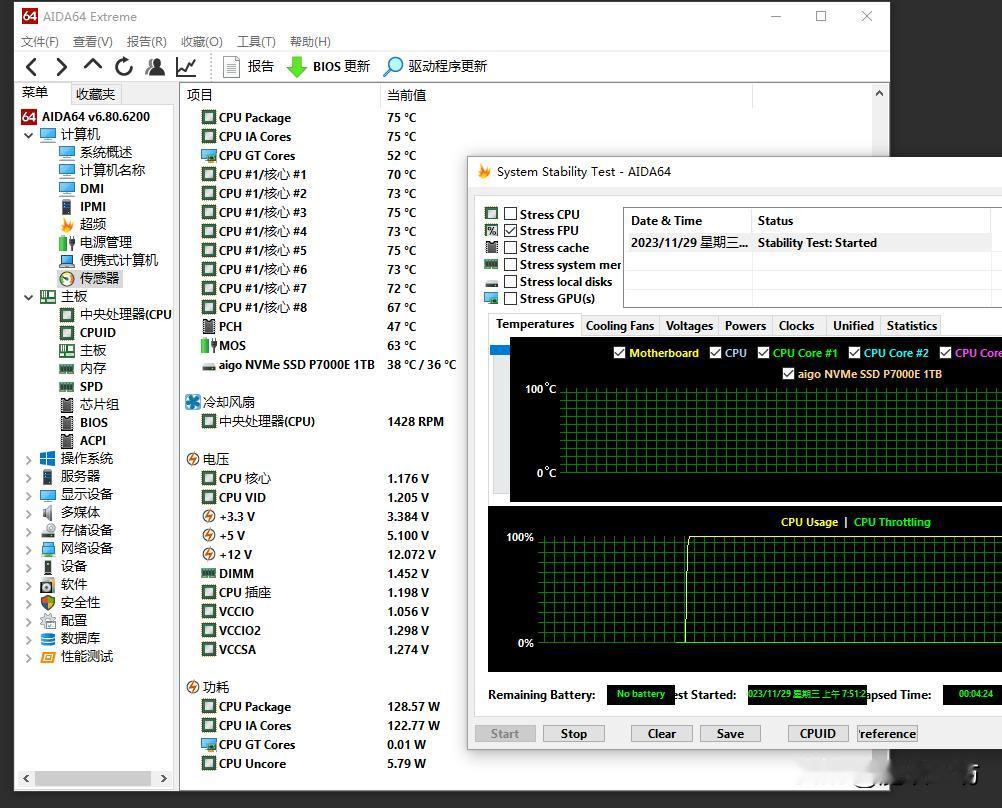
Task: Click the green BIOS 更新 download icon
Action: tap(297, 66)
